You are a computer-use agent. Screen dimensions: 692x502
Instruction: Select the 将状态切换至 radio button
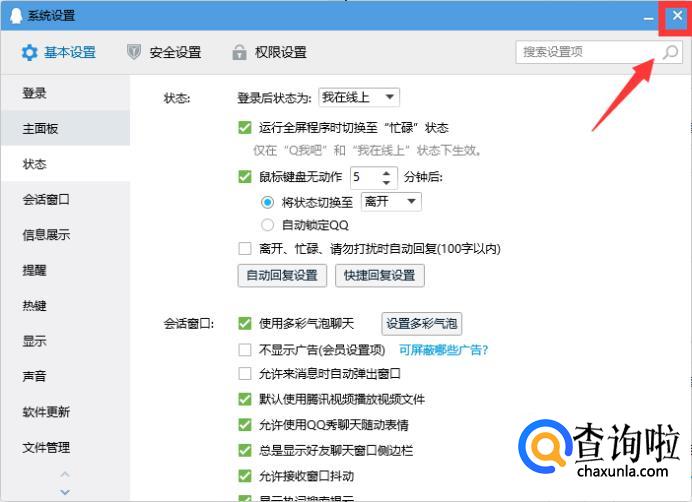click(x=267, y=202)
